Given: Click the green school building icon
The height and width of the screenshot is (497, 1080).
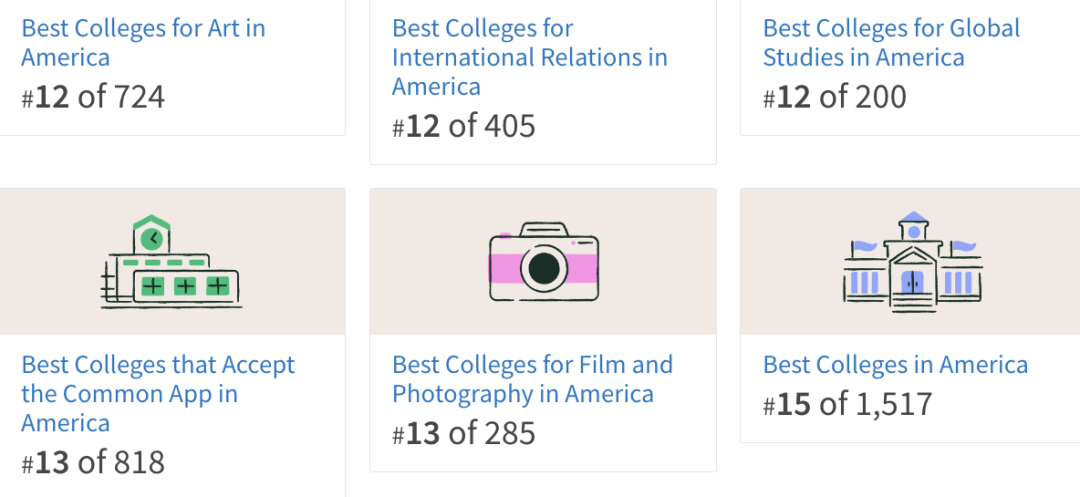Looking at the screenshot, I should click(x=172, y=262).
